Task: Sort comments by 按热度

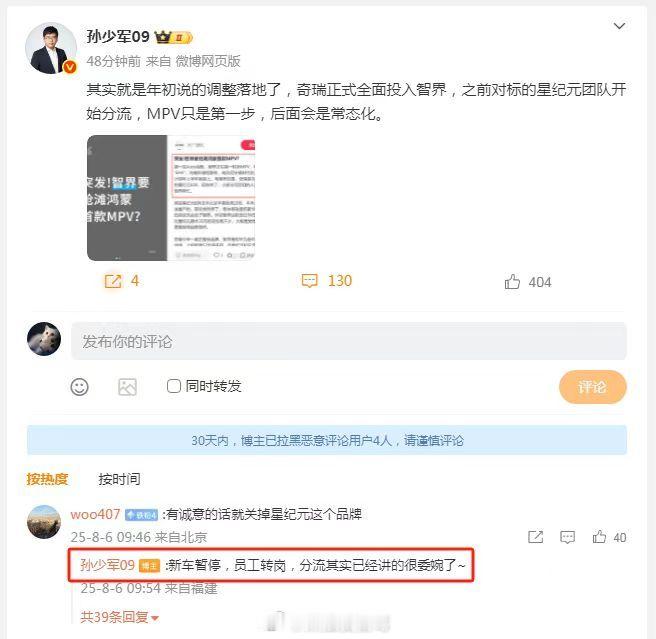Action: [47, 479]
